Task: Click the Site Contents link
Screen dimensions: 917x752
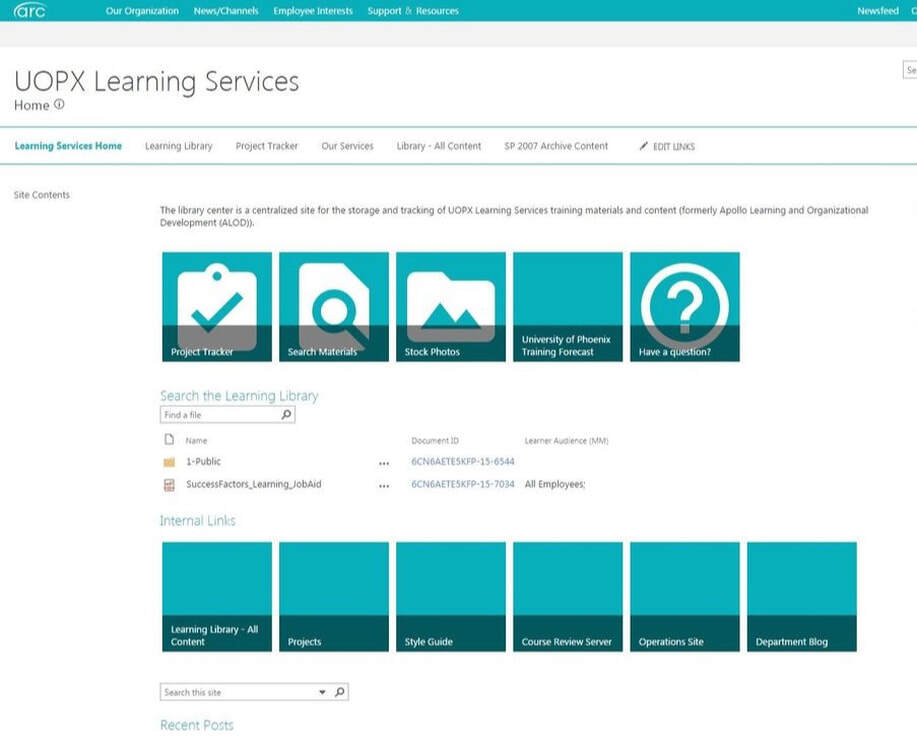Action: 42,195
